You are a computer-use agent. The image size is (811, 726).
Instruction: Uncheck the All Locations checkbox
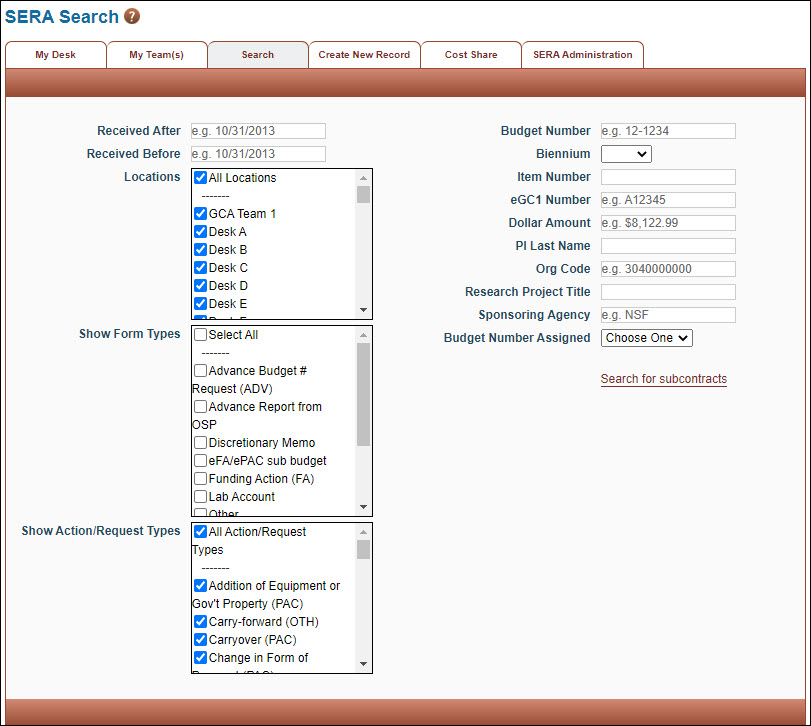point(201,178)
